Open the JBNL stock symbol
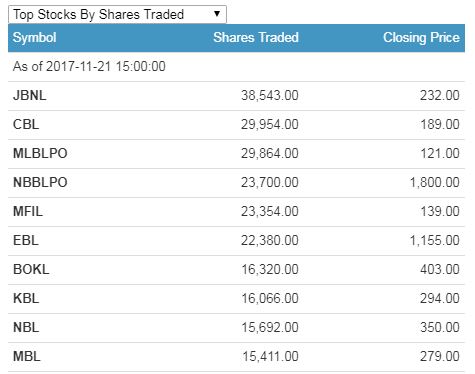The height and width of the screenshot is (374, 475). 30,96
